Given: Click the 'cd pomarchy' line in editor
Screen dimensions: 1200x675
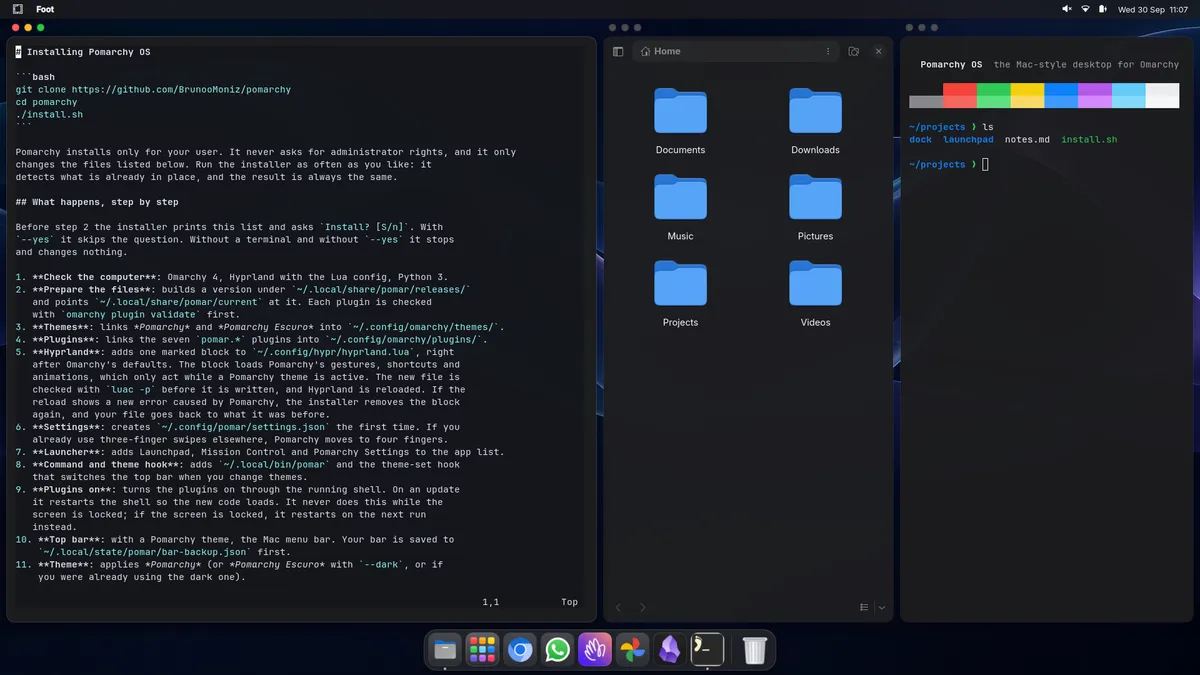Looking at the screenshot, I should [x=46, y=102].
